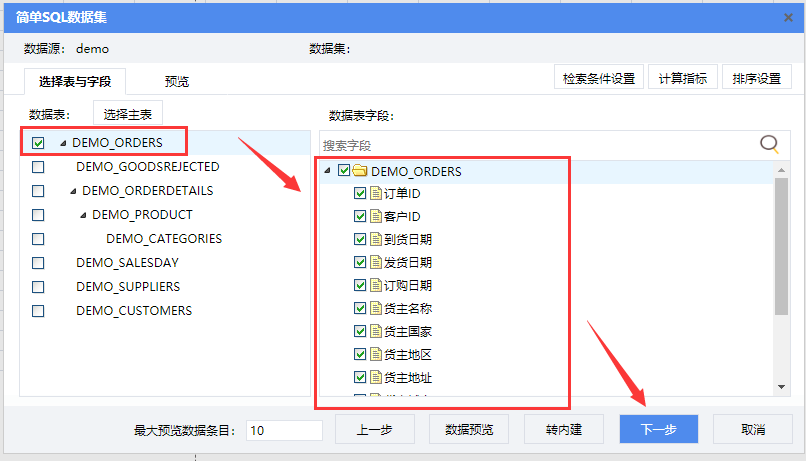
Task: Click the search magnifier icon in field search
Action: click(x=769, y=144)
